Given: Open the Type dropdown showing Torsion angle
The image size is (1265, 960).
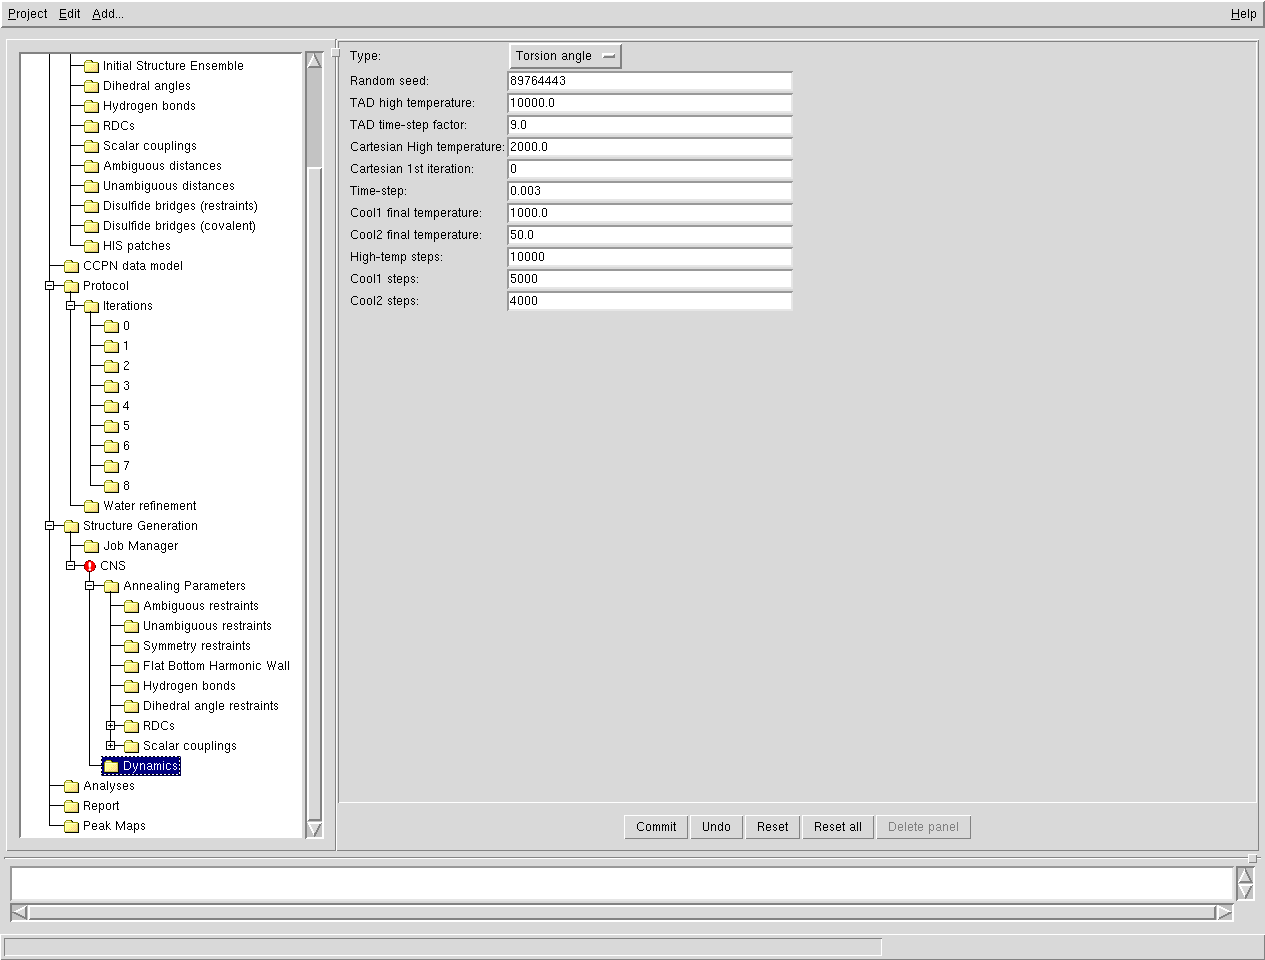Looking at the screenshot, I should [x=565, y=56].
